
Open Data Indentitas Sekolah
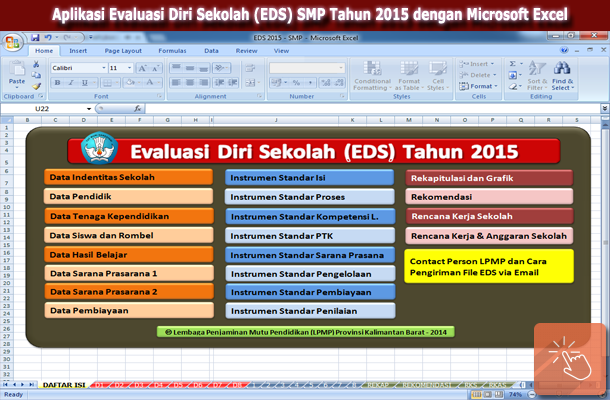pos(128,177)
